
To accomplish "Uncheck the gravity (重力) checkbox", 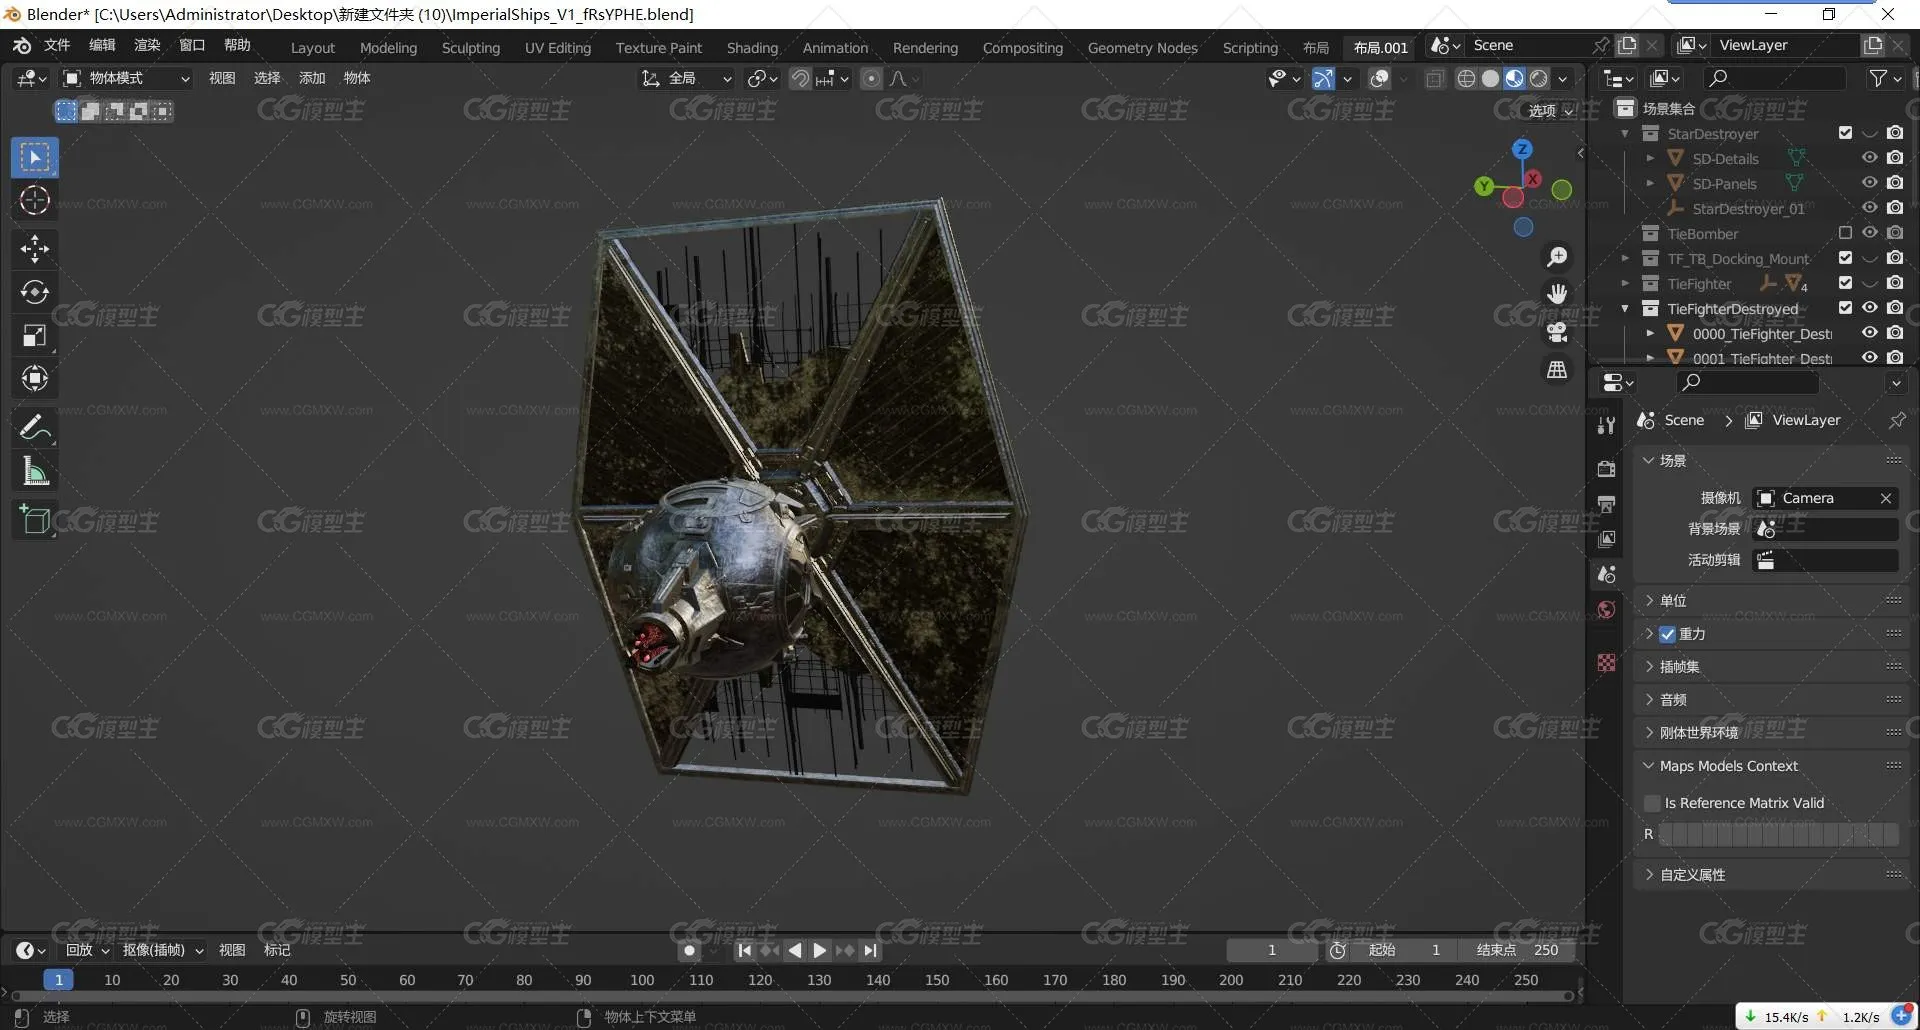I will (1667, 634).
